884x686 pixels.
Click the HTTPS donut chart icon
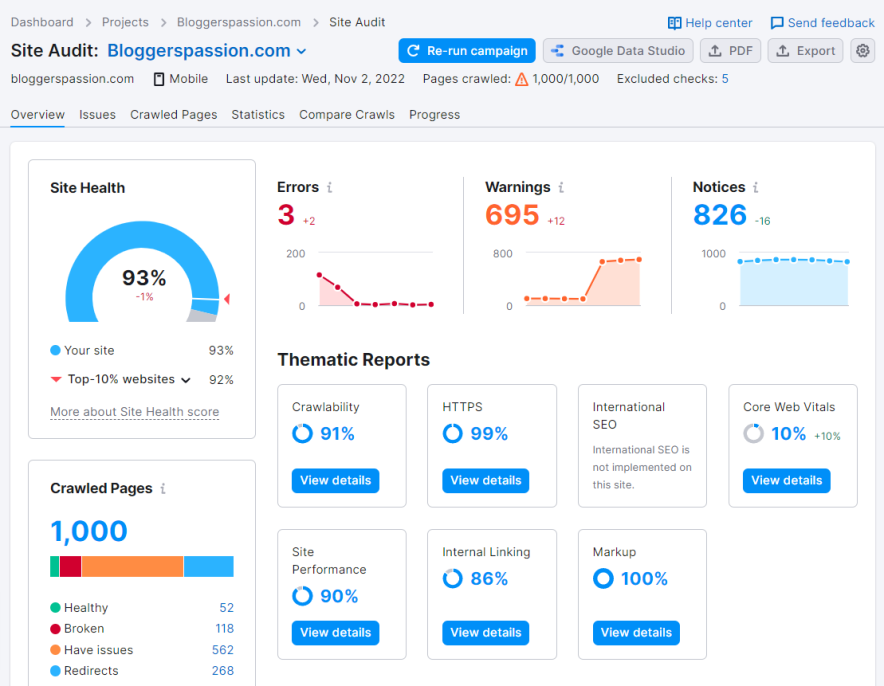452,433
